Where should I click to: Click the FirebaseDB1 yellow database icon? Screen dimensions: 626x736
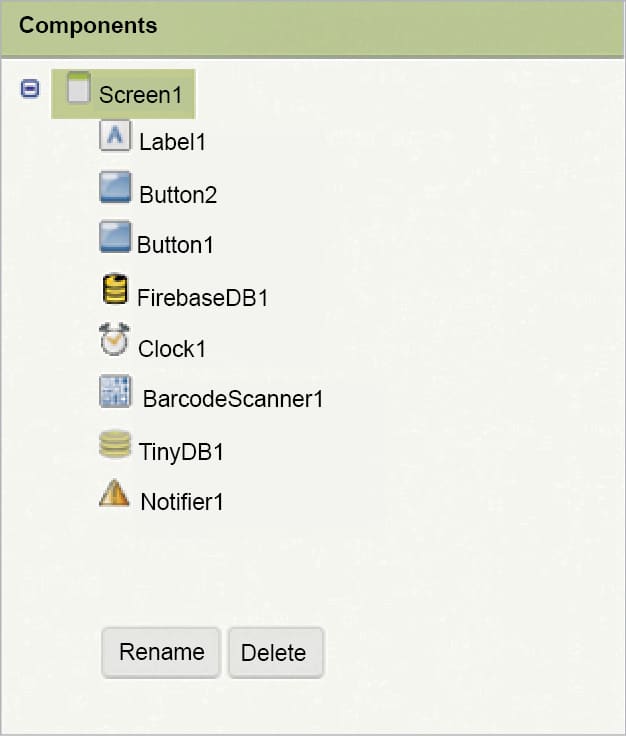click(115, 289)
